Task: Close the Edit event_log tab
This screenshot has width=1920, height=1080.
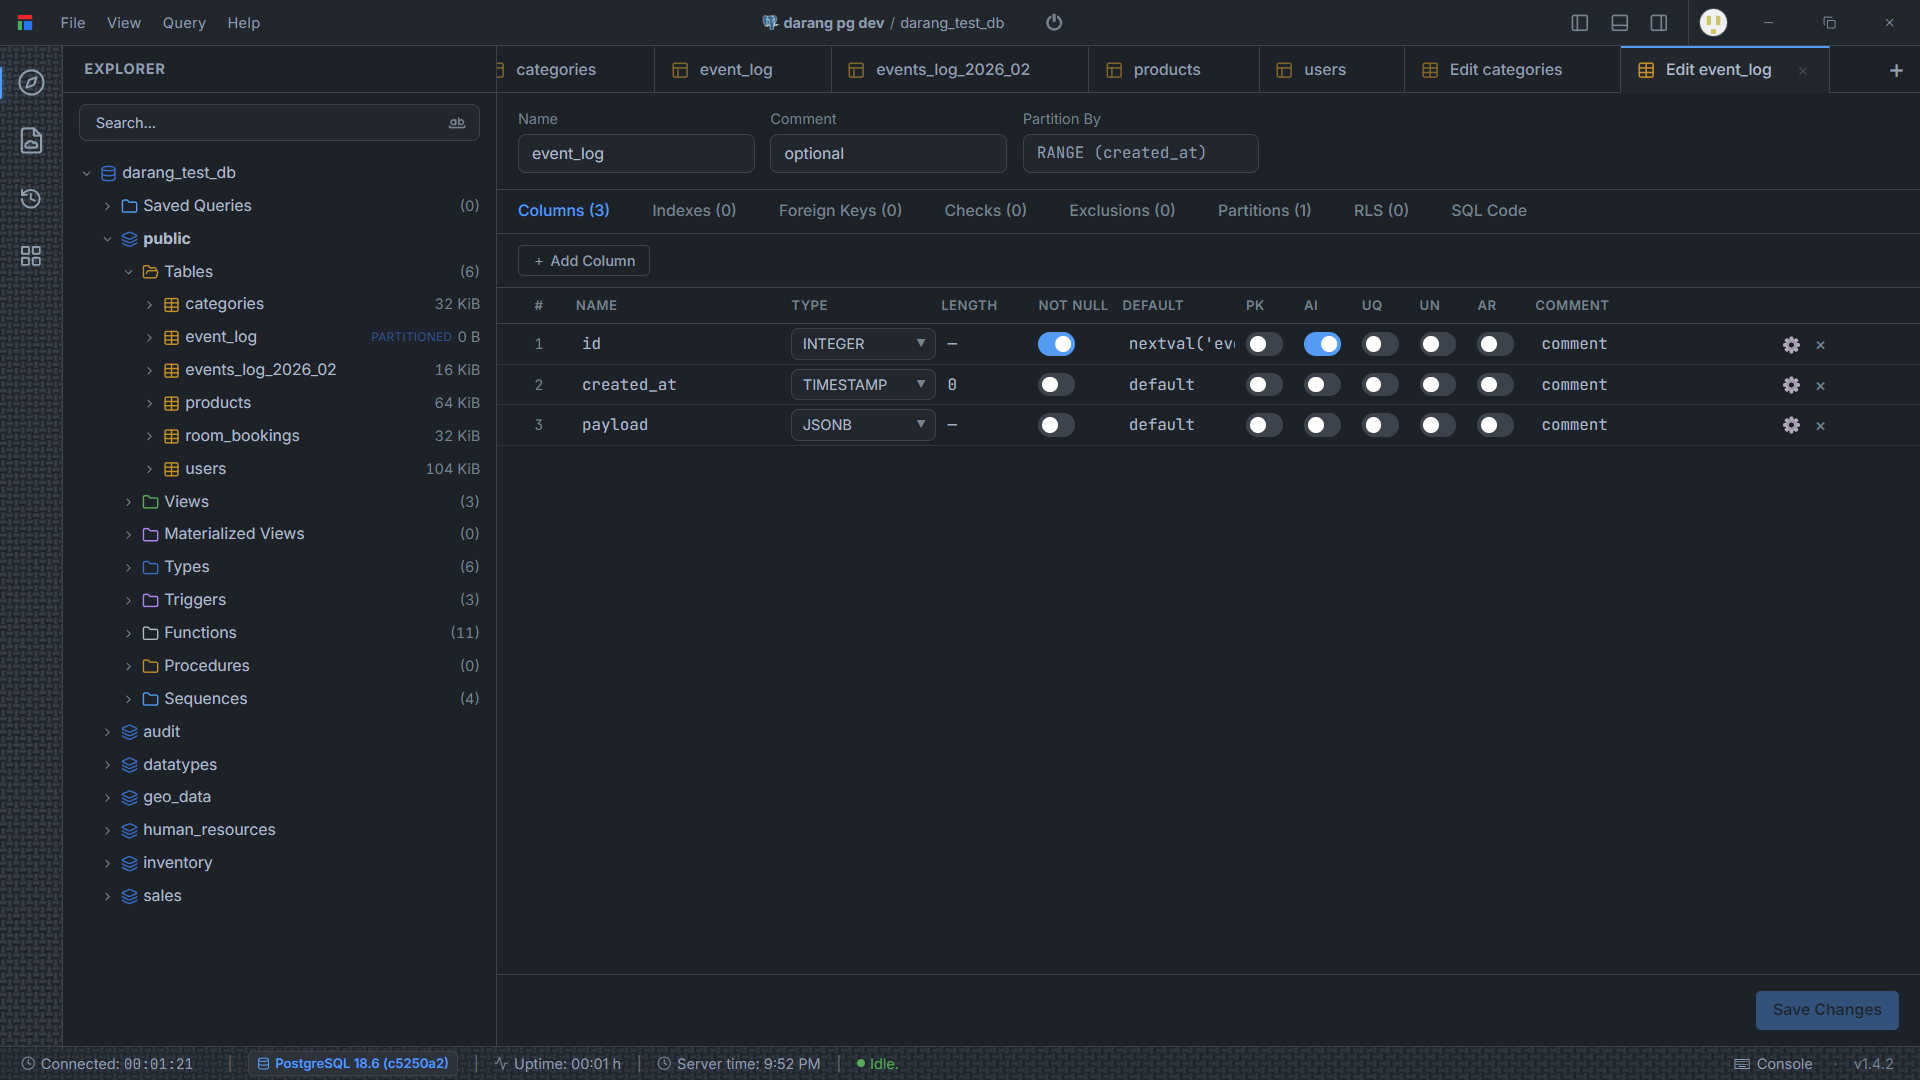Action: (x=1803, y=70)
